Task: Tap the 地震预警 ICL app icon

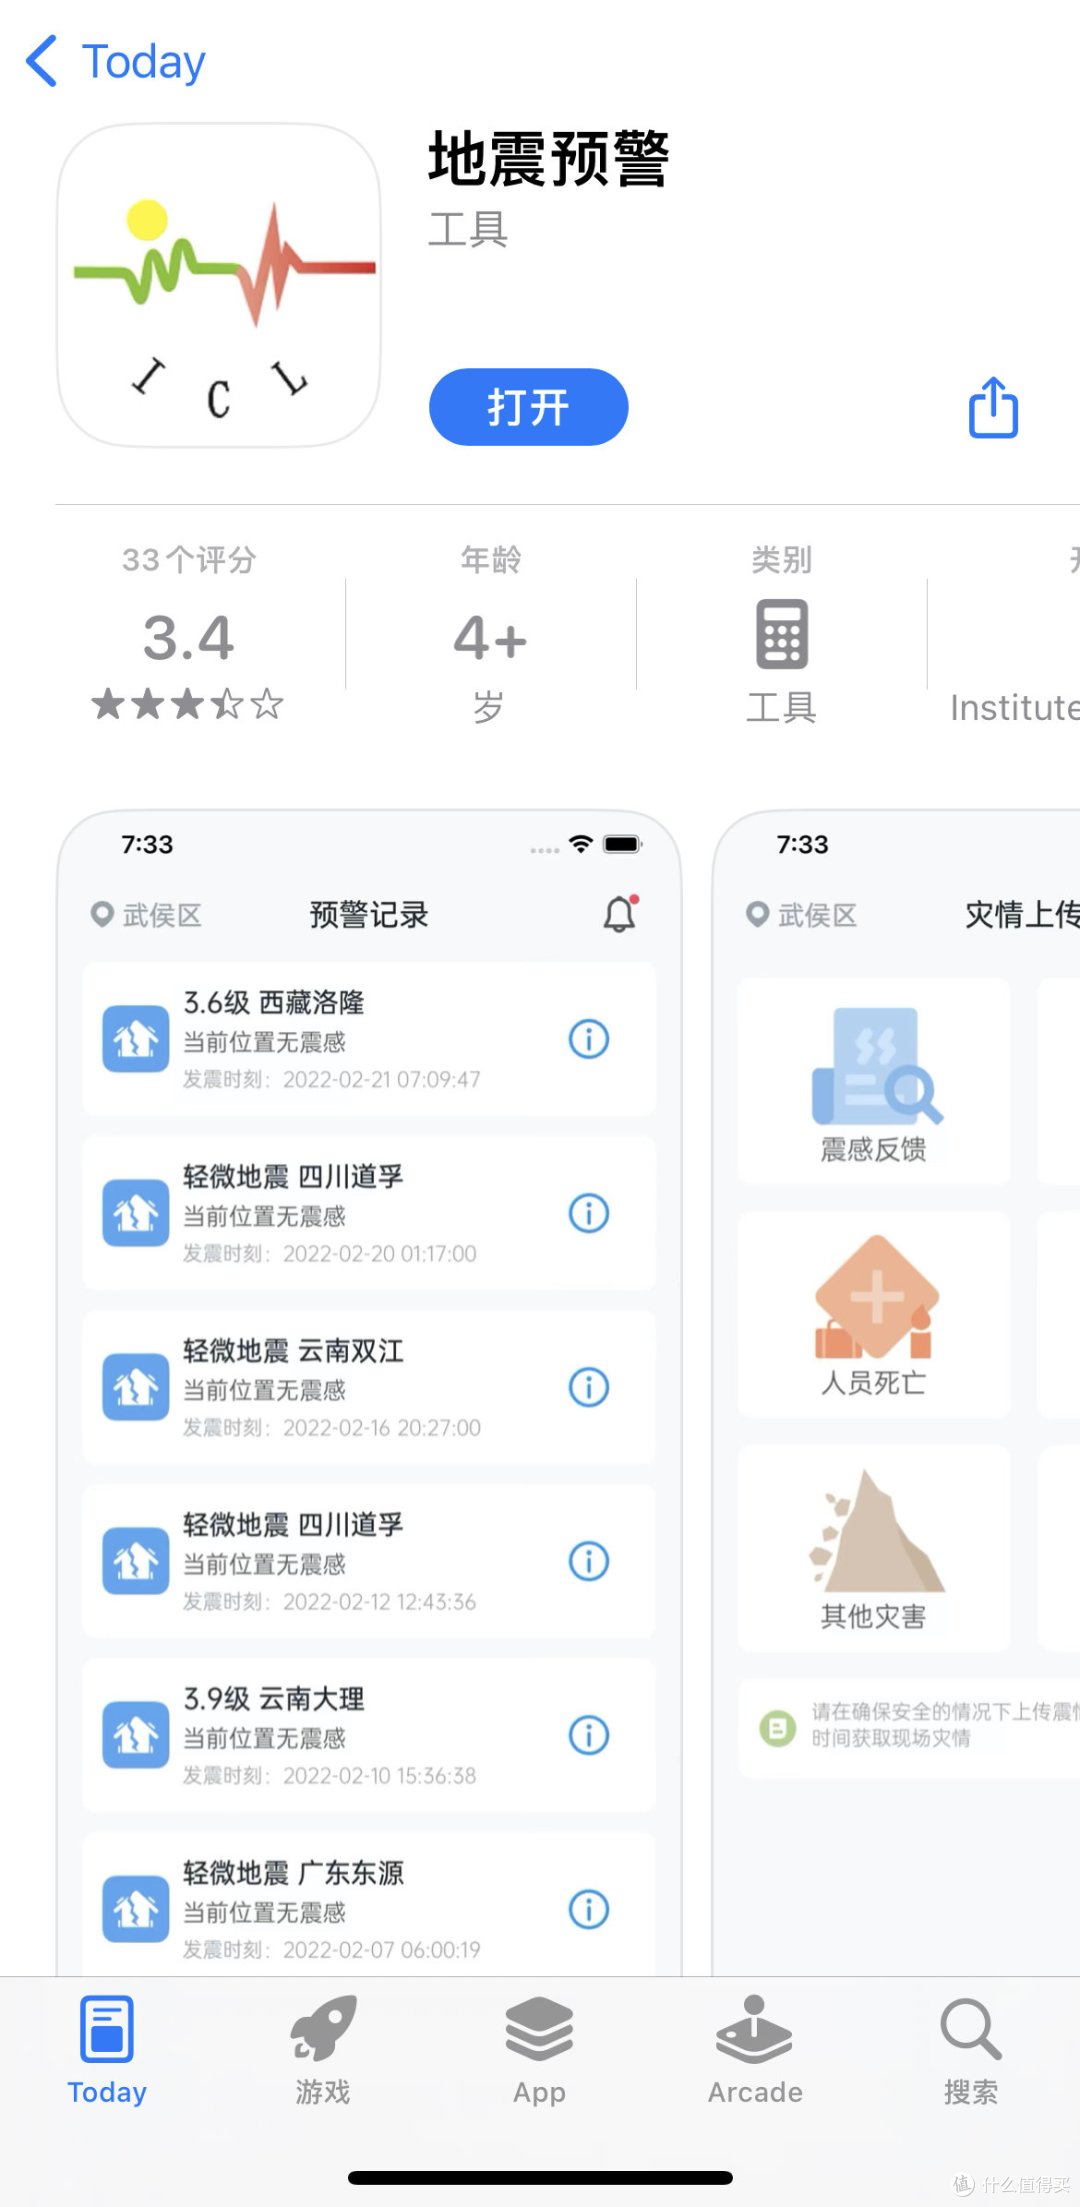Action: [219, 285]
